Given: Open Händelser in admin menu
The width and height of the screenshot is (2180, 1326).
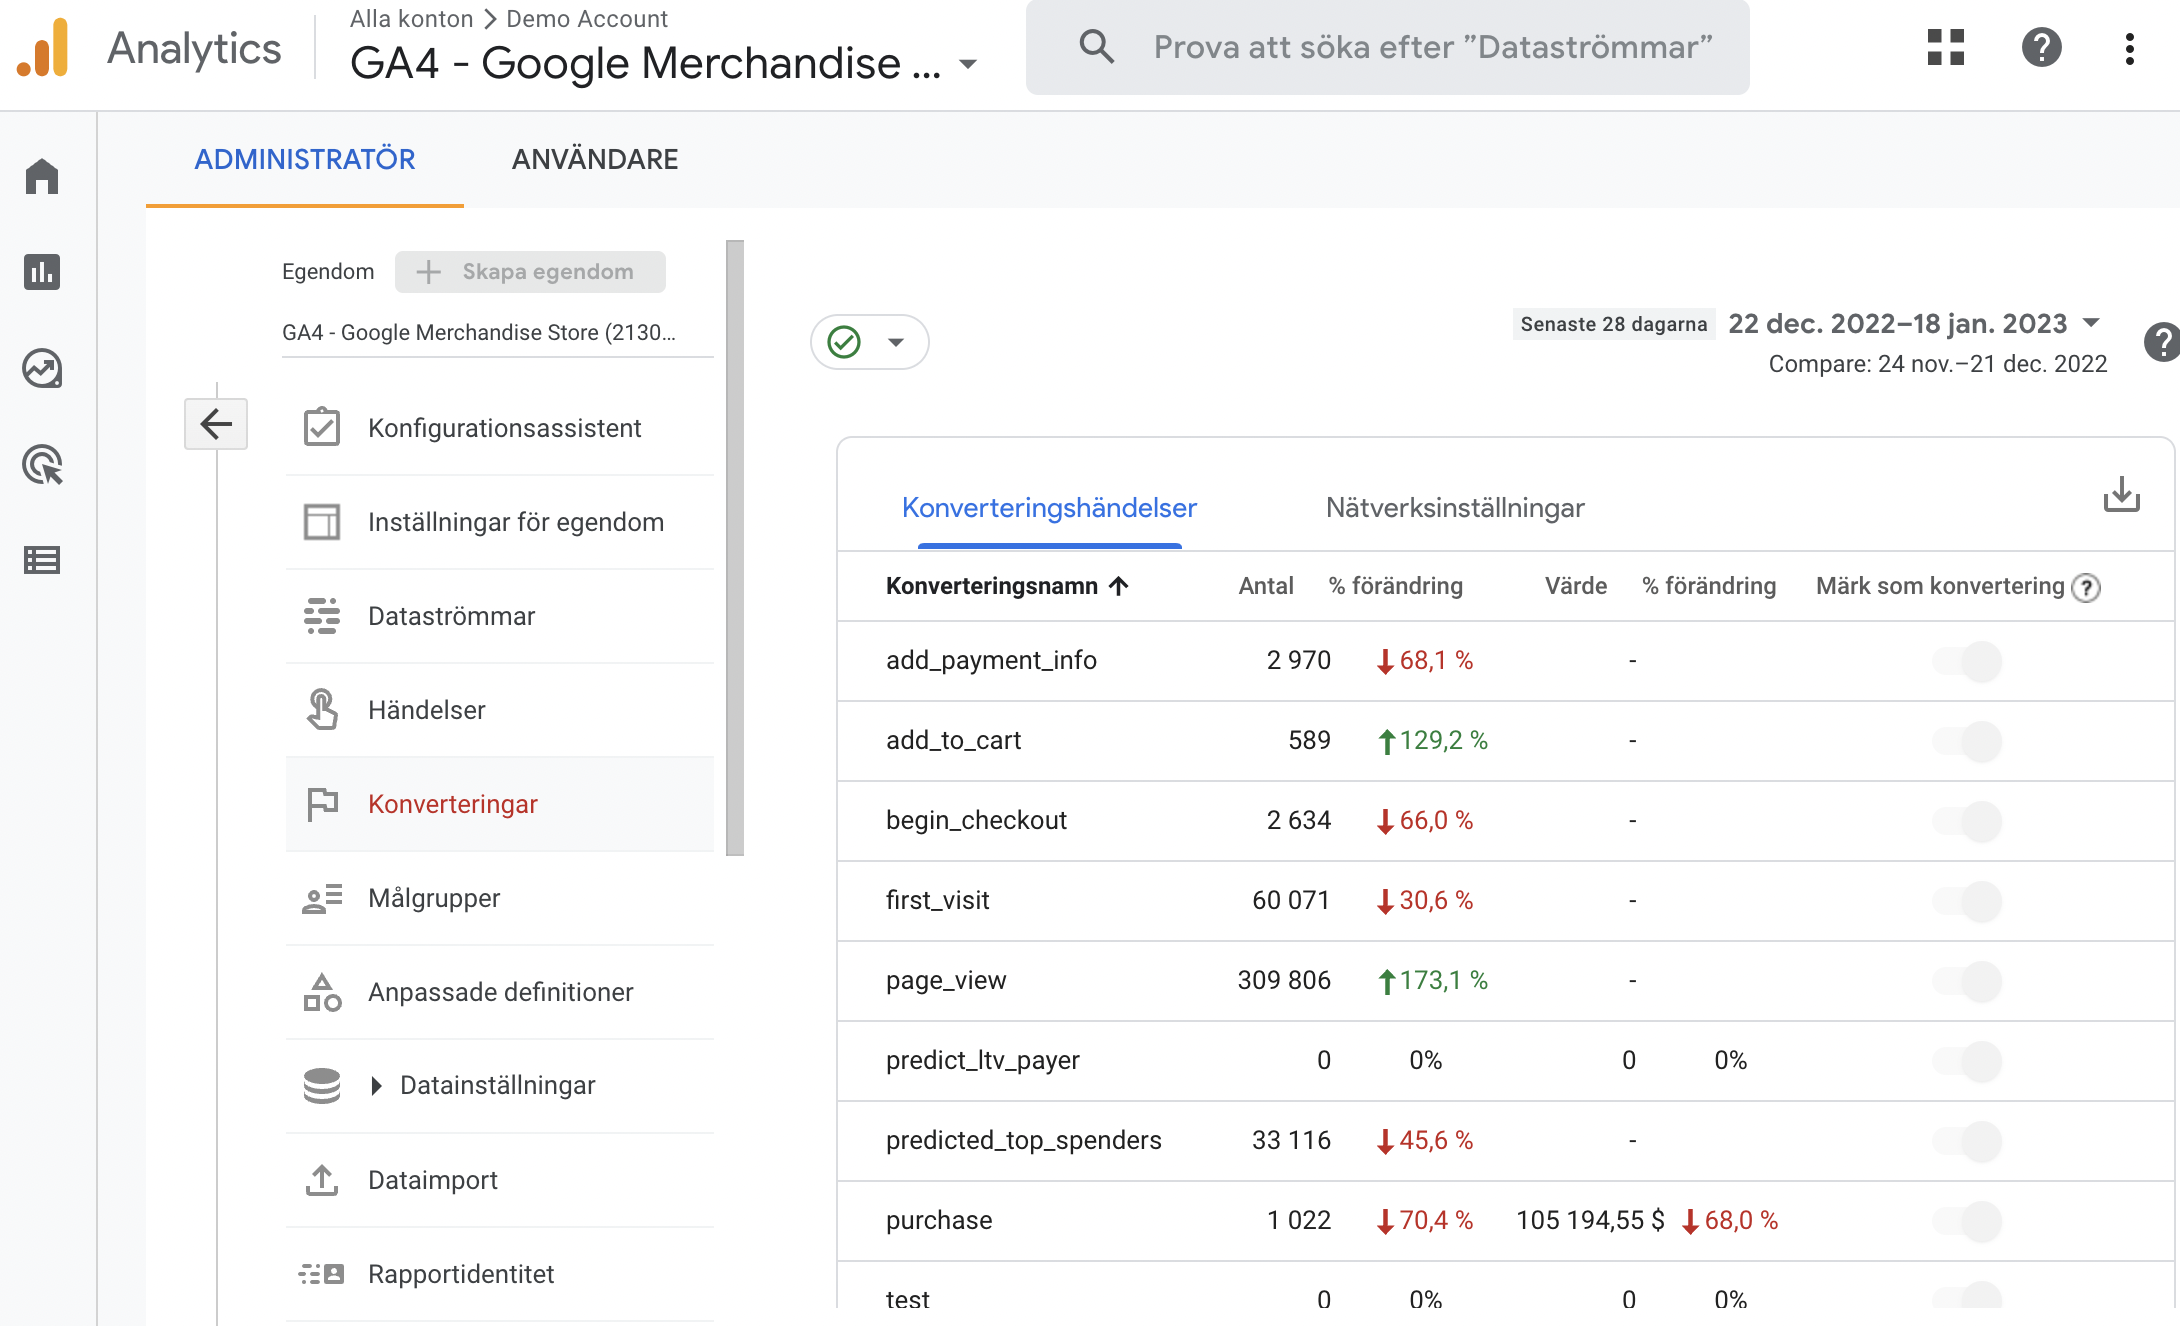Looking at the screenshot, I should 426,710.
